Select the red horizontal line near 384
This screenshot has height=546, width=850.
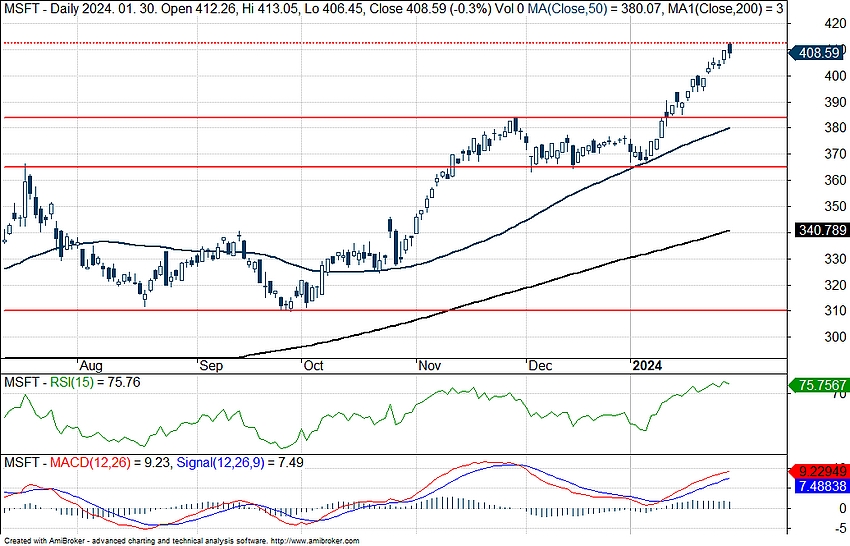click(394, 117)
